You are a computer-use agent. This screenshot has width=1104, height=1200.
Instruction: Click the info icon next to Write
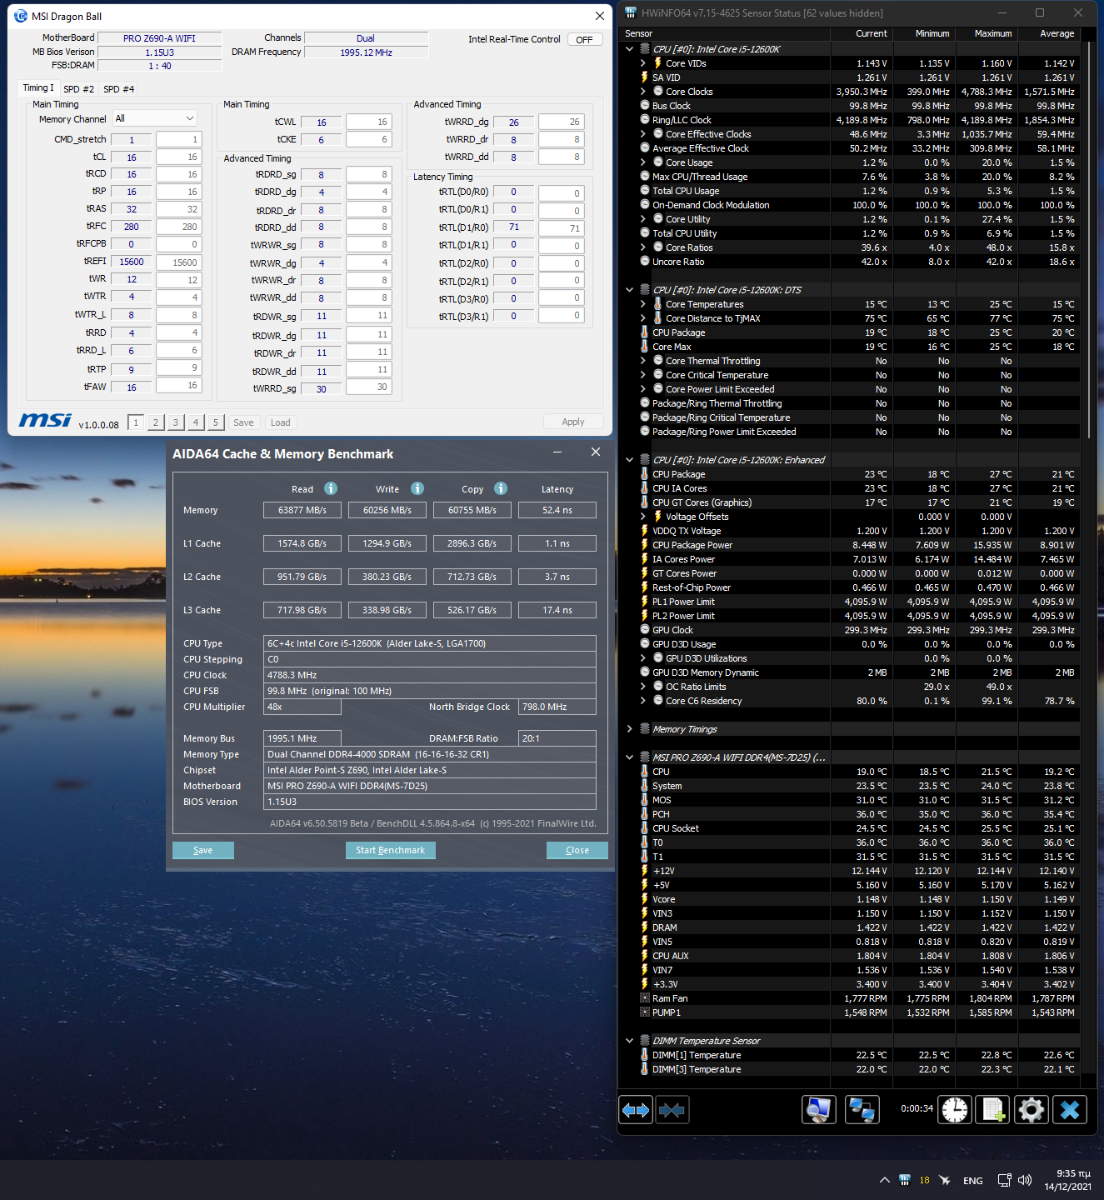coord(417,488)
